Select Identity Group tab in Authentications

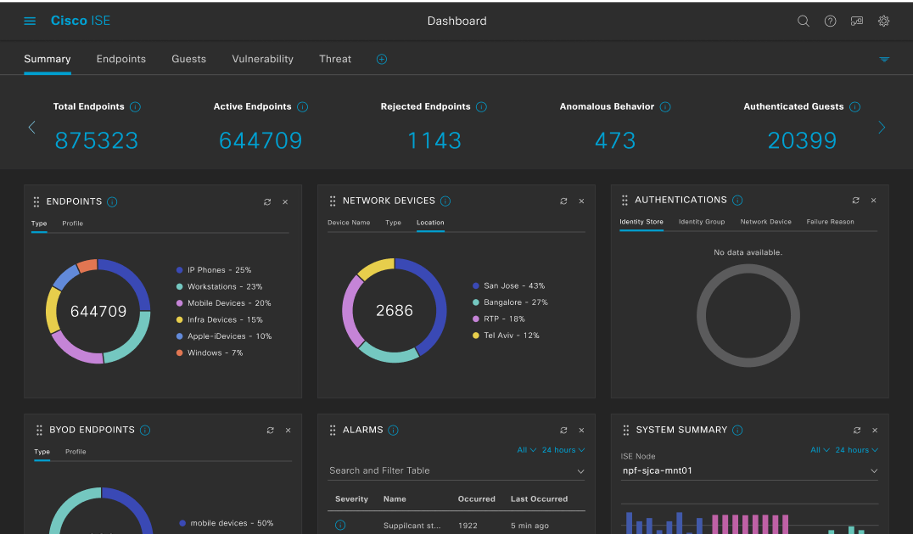pyautogui.click(x=701, y=222)
